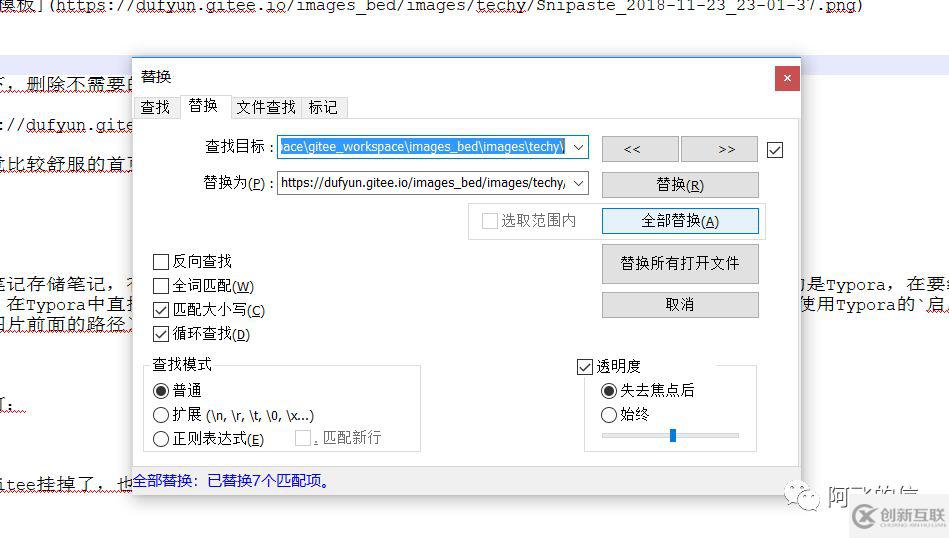Switch to the 查找 tab
The width and height of the screenshot is (949, 538).
[x=155, y=107]
